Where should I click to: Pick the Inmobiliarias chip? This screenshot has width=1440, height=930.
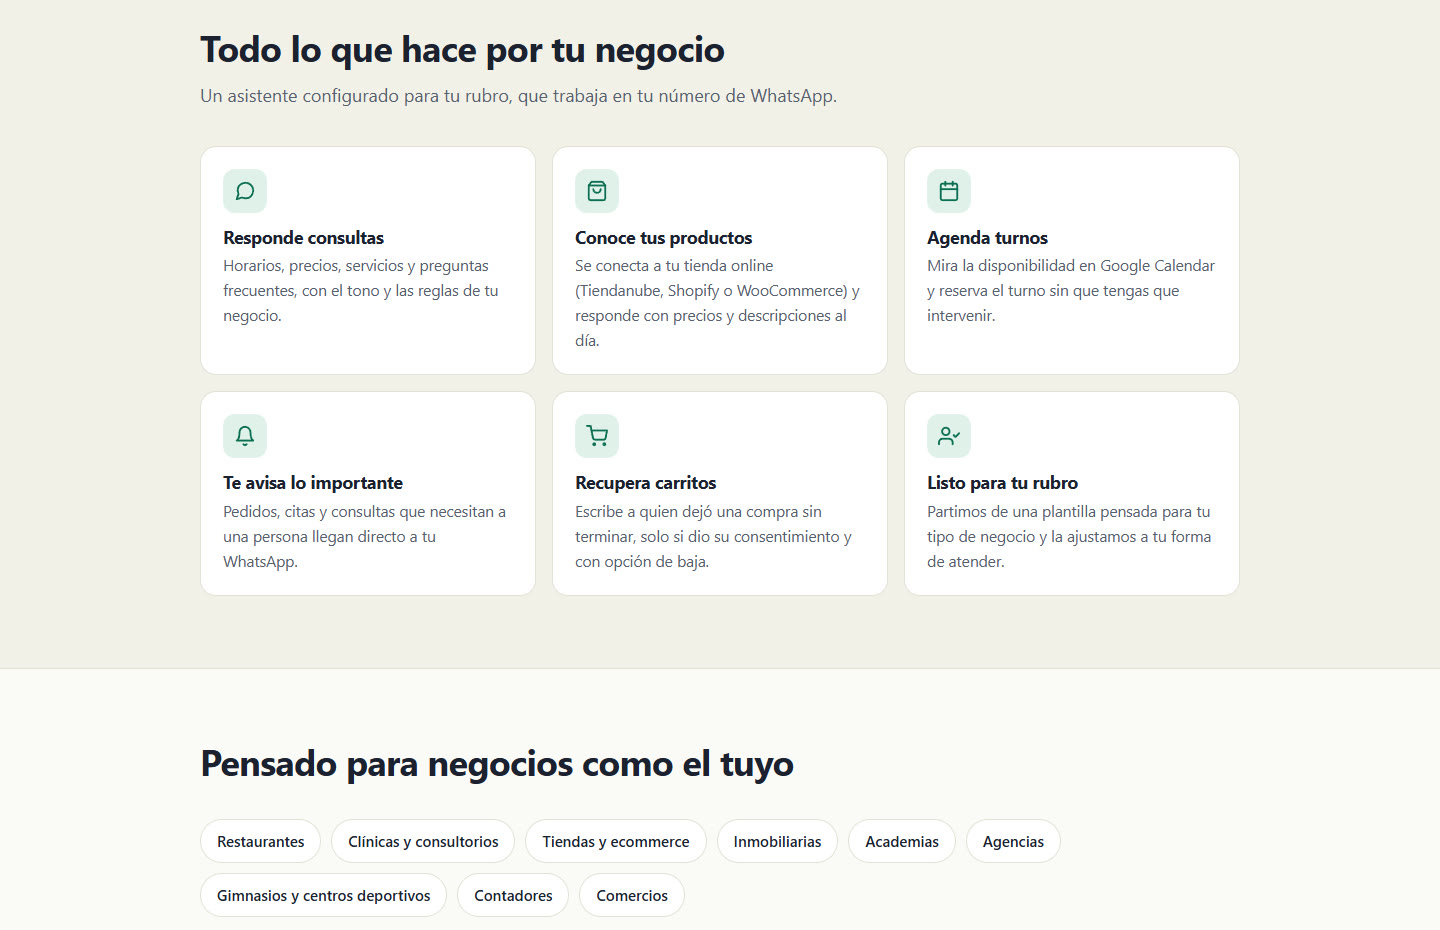click(x=777, y=841)
